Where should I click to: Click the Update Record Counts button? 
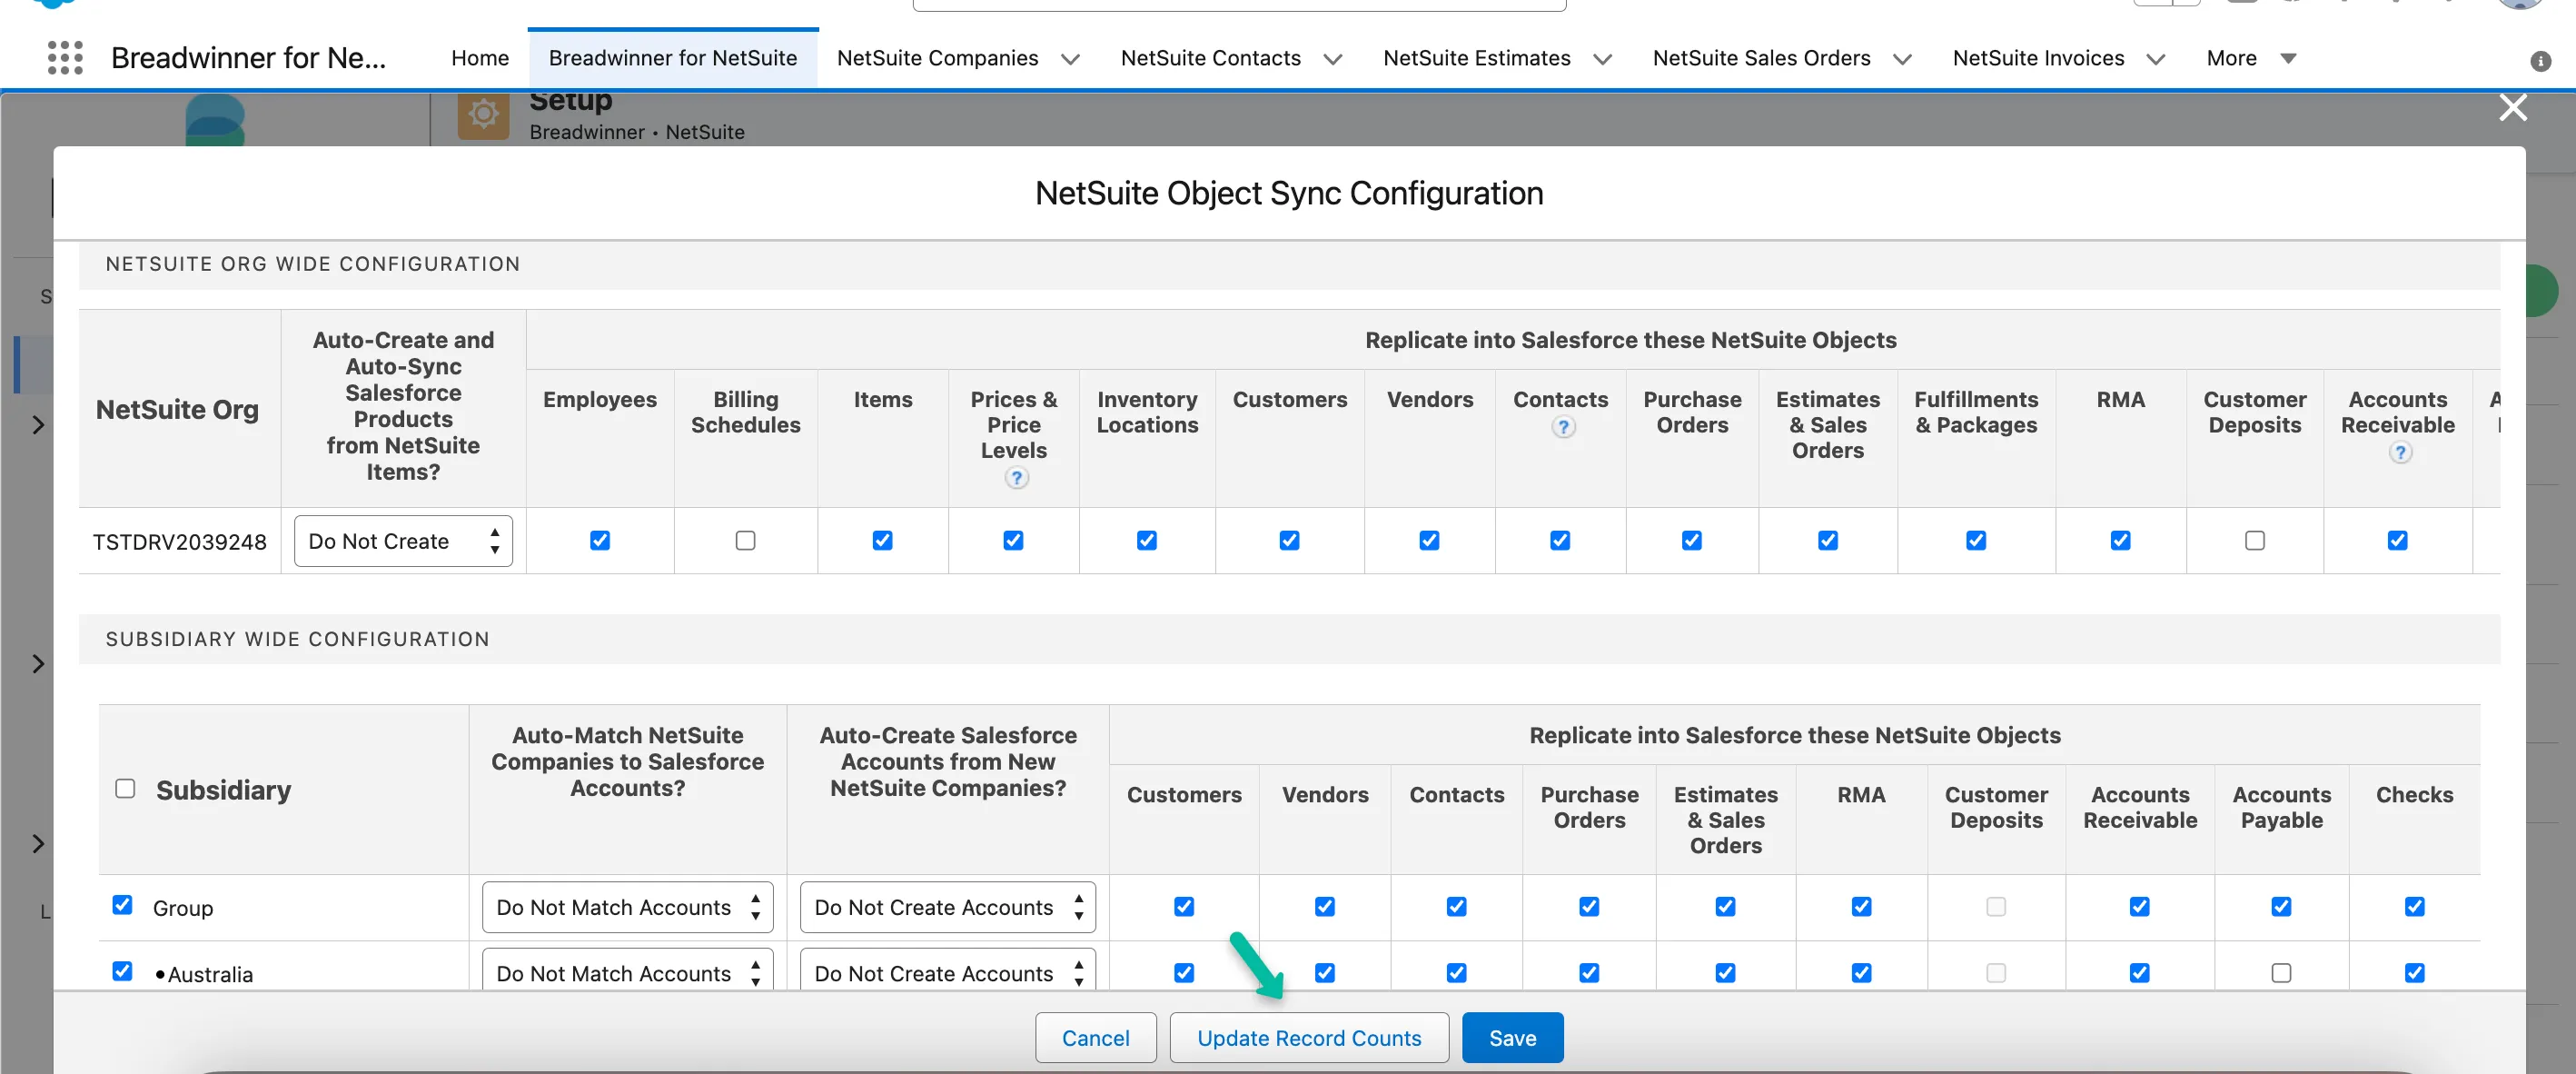point(1309,1038)
